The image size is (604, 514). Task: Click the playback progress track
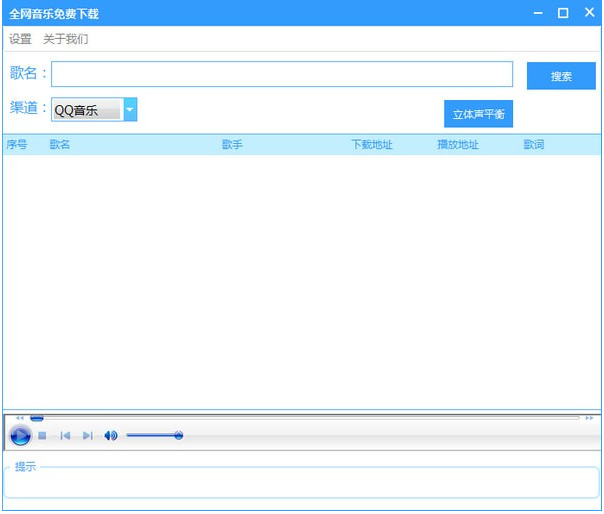point(305,418)
